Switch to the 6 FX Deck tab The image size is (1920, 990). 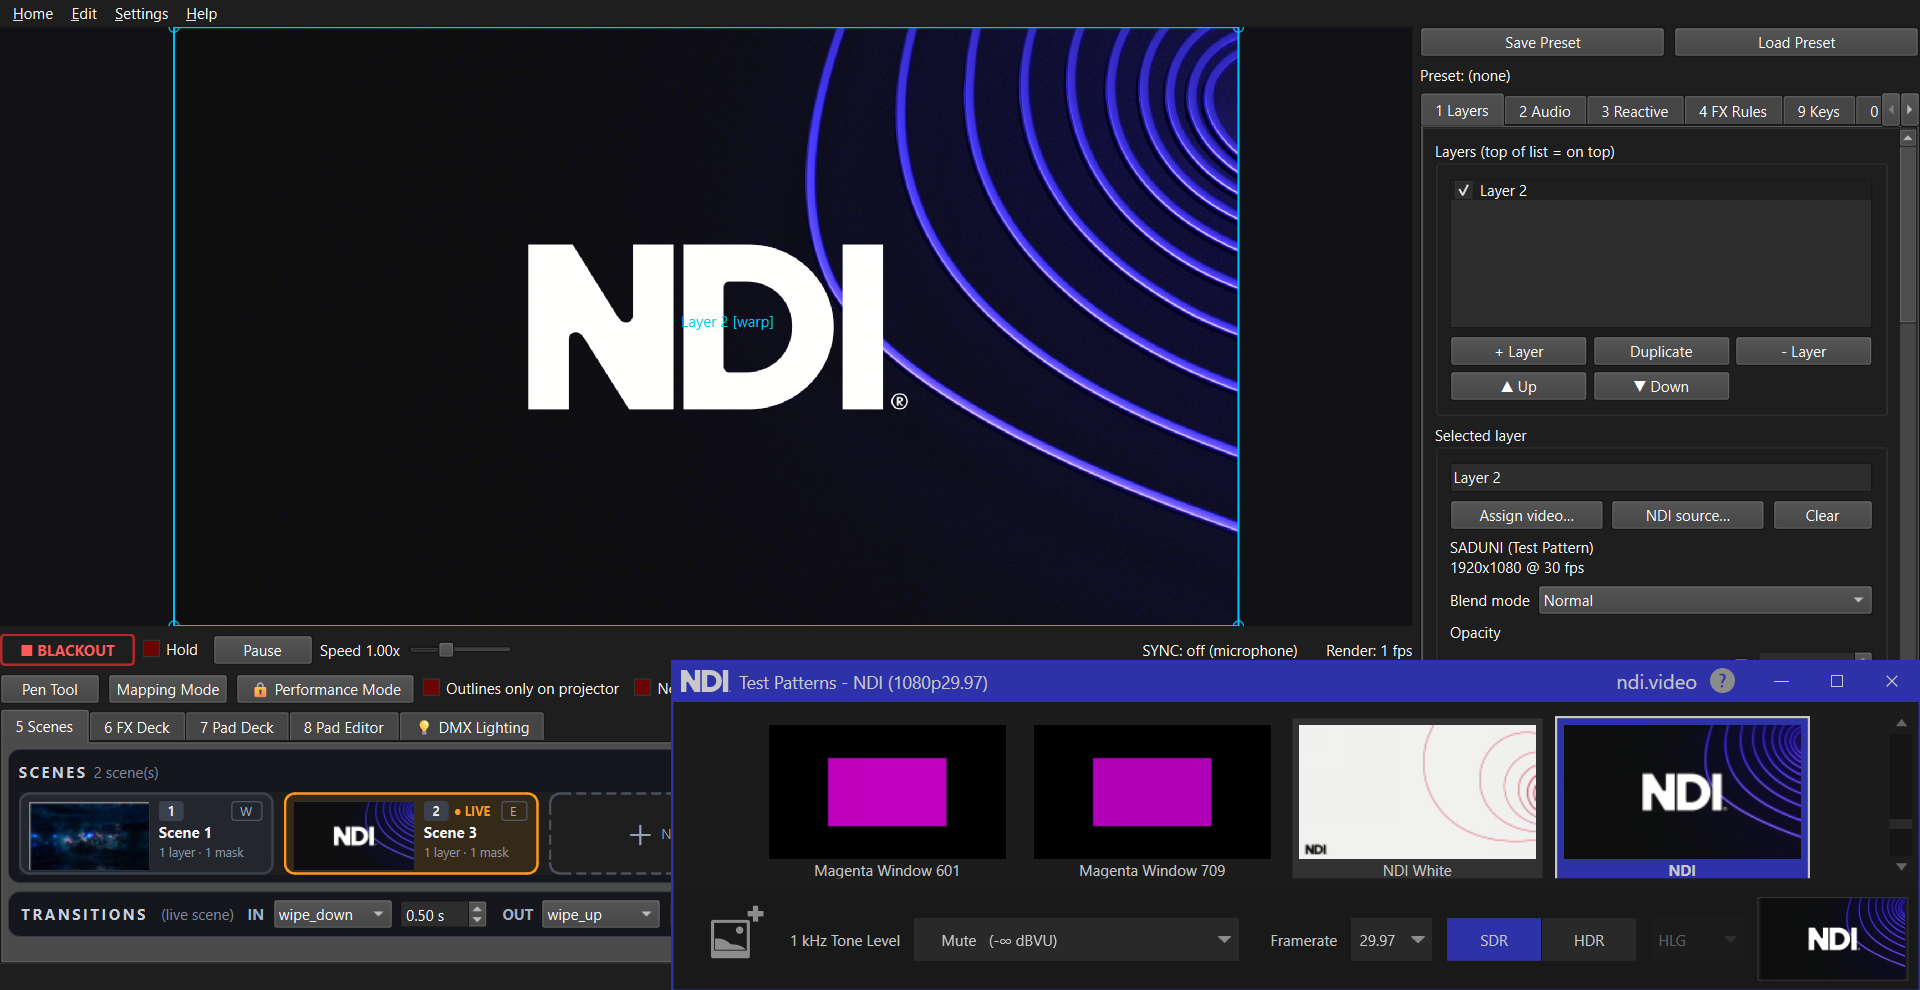(x=137, y=727)
